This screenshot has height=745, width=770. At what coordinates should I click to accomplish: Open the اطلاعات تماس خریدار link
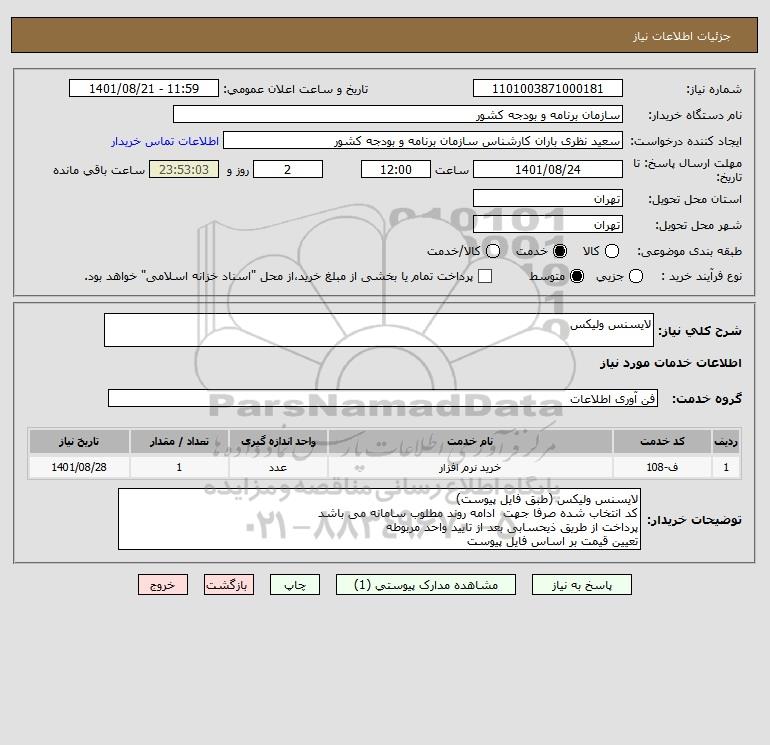[x=165, y=141]
